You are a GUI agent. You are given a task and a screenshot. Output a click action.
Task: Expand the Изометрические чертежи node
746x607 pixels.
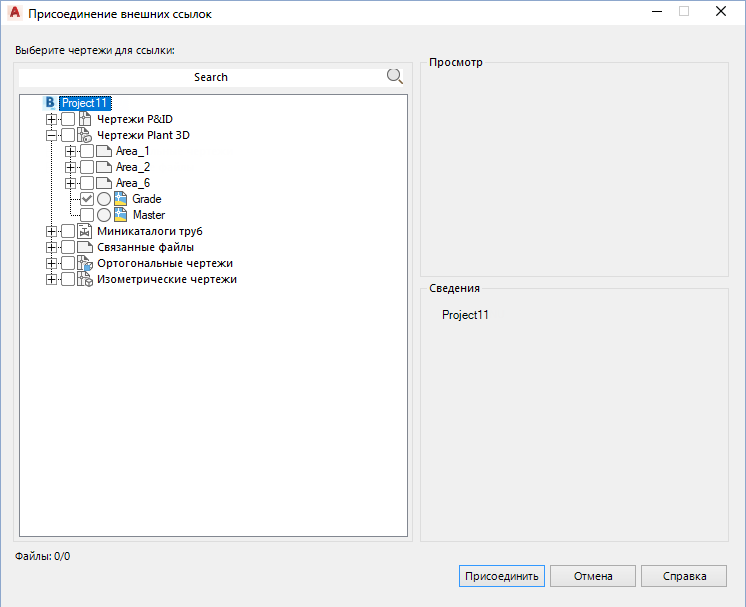coord(51,279)
